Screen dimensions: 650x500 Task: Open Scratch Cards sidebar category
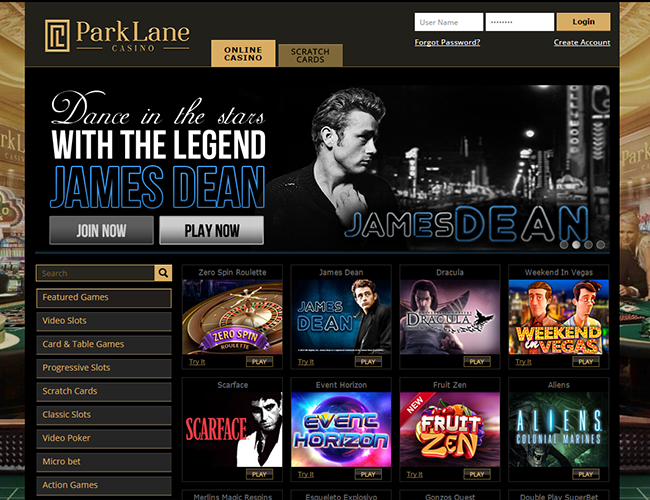tap(104, 391)
